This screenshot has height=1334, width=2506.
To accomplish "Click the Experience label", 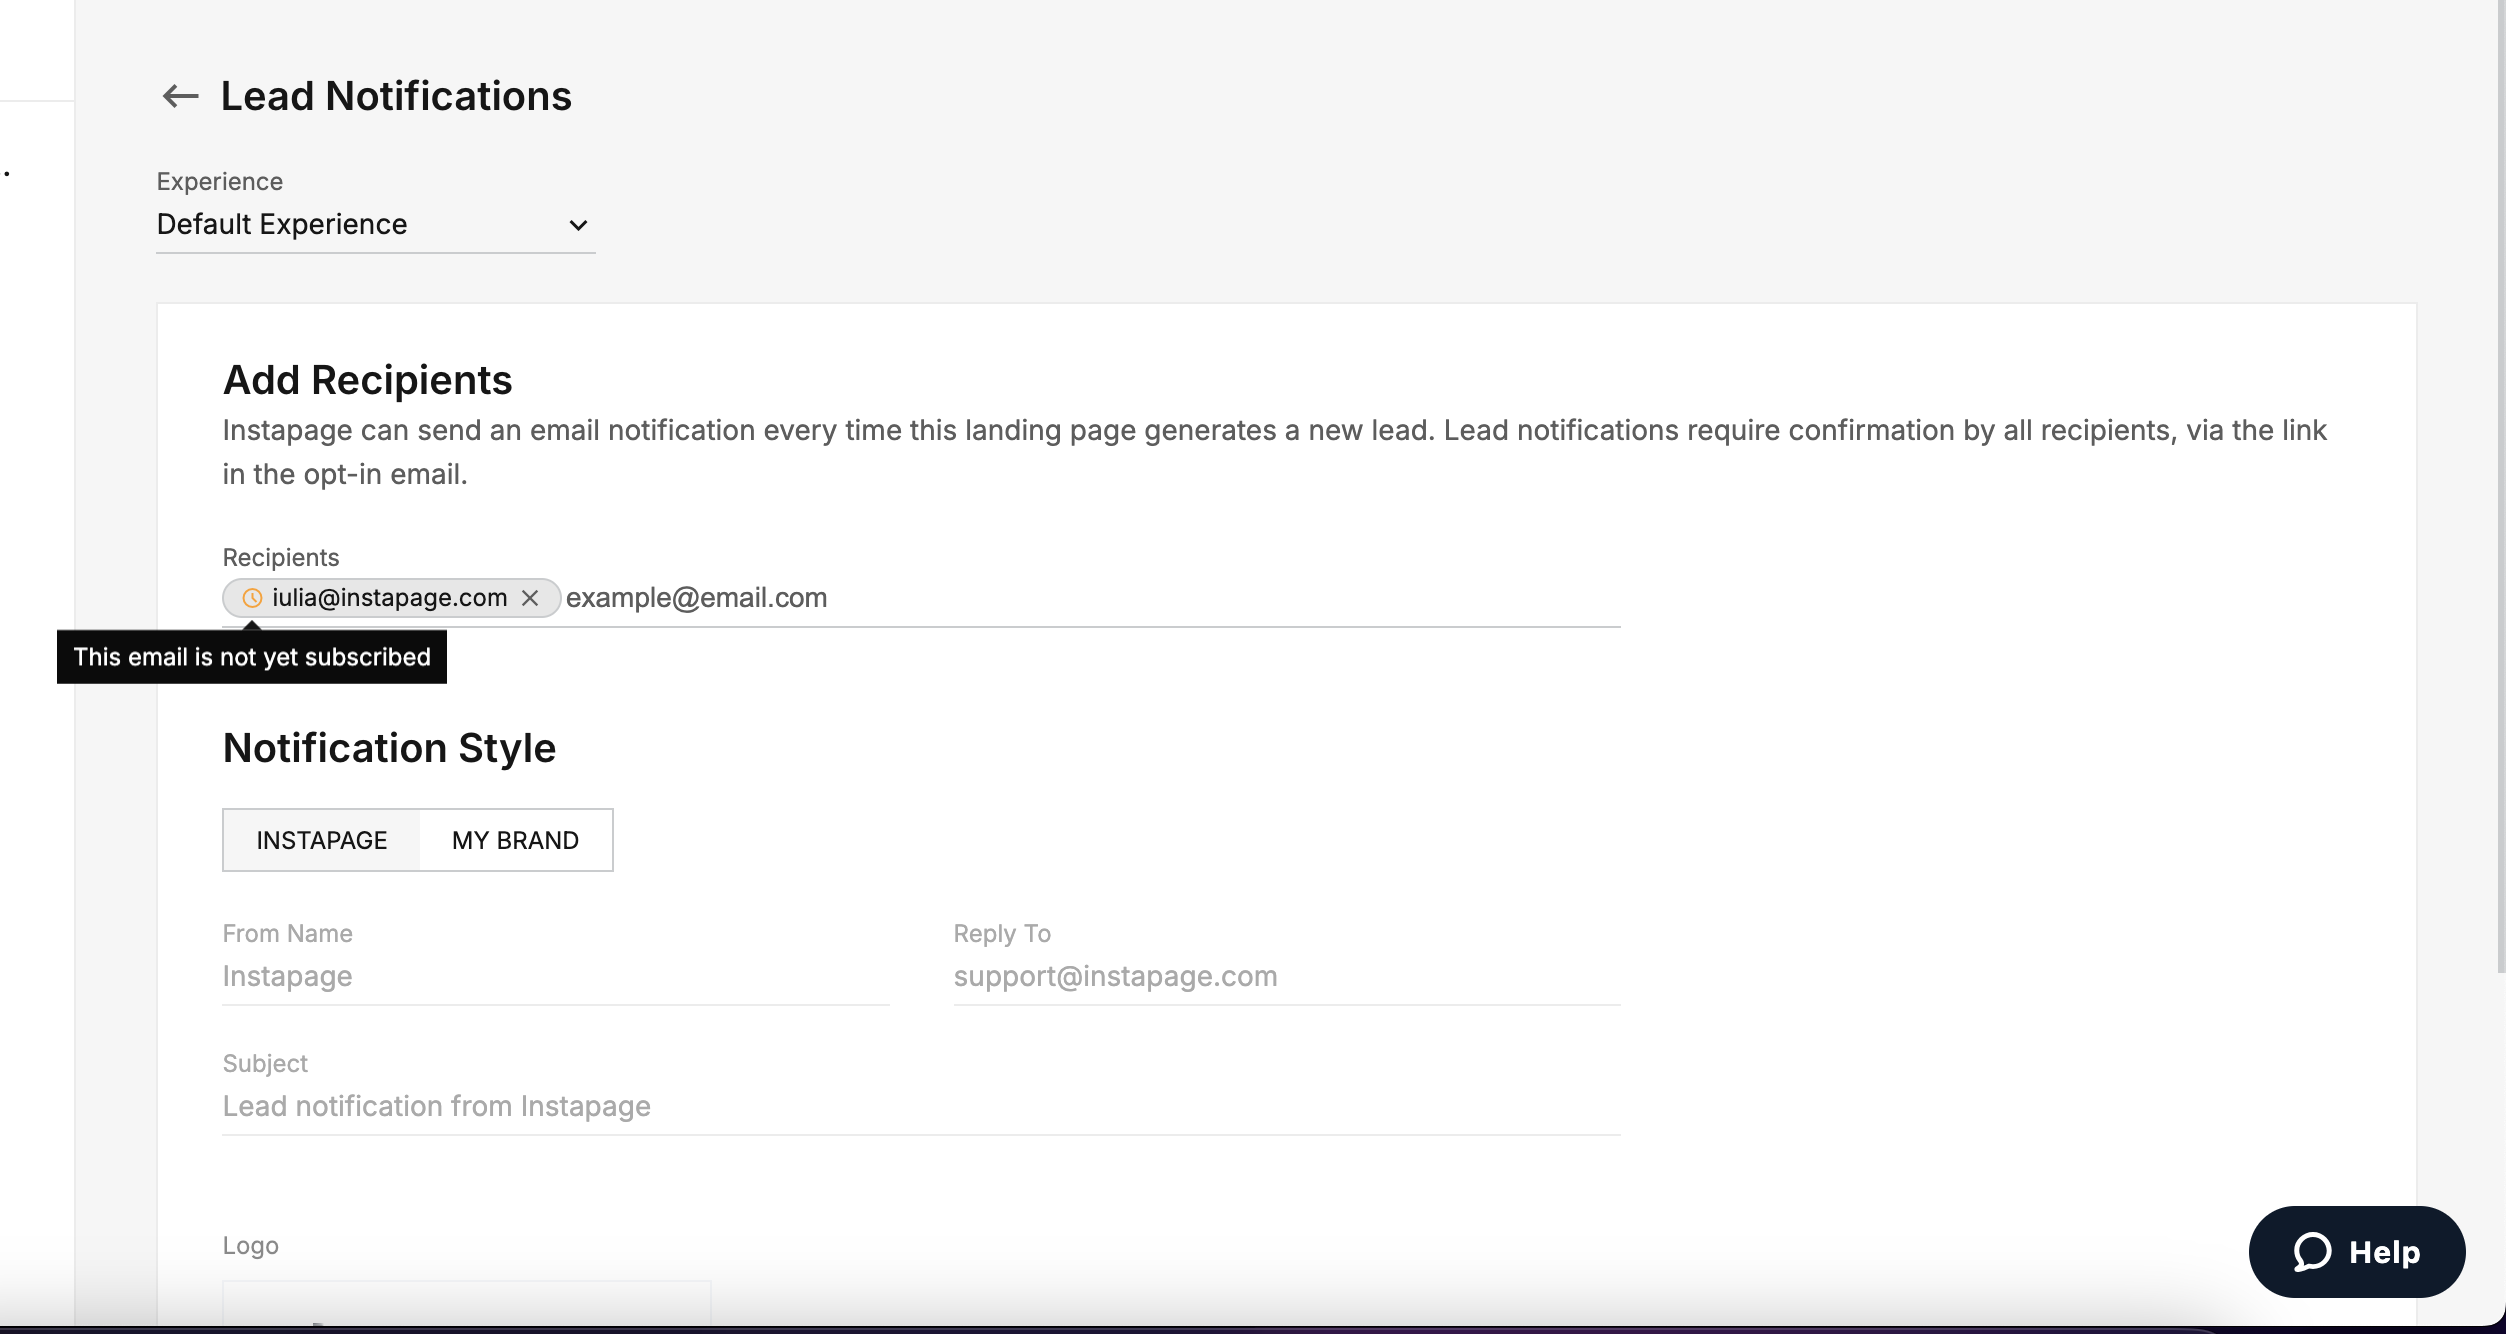I will (x=220, y=182).
